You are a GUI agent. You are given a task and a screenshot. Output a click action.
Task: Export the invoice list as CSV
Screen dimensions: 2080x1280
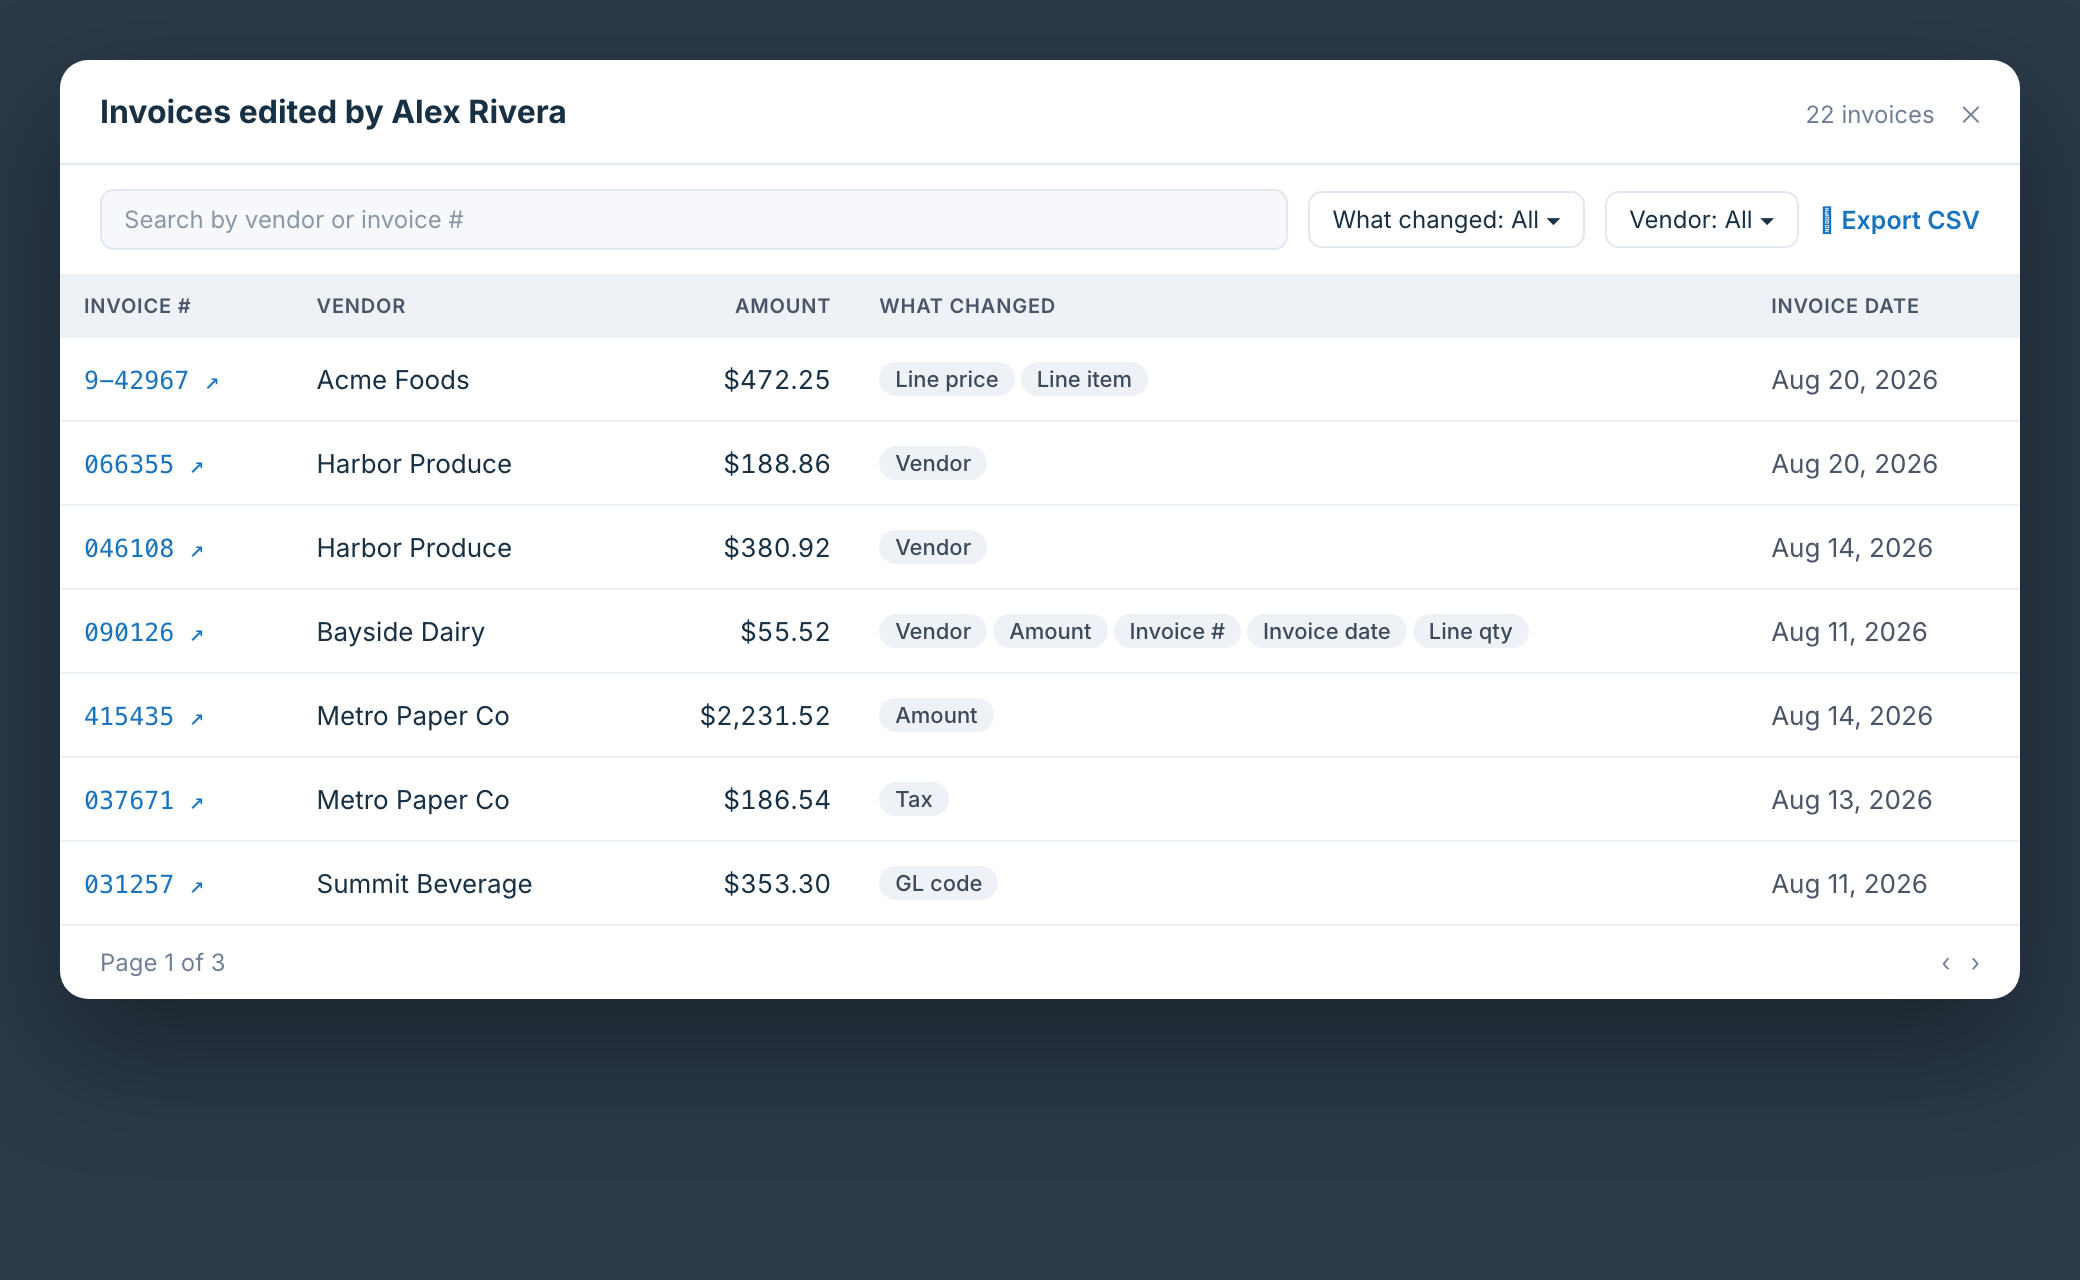click(x=1900, y=220)
